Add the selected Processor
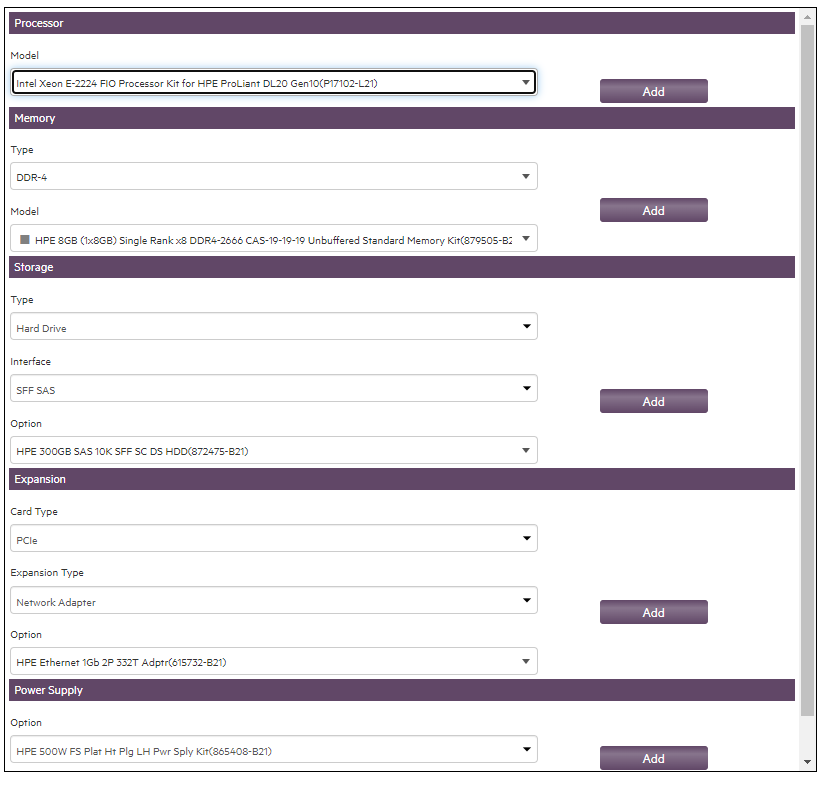This screenshot has height=785, width=824. 654,91
